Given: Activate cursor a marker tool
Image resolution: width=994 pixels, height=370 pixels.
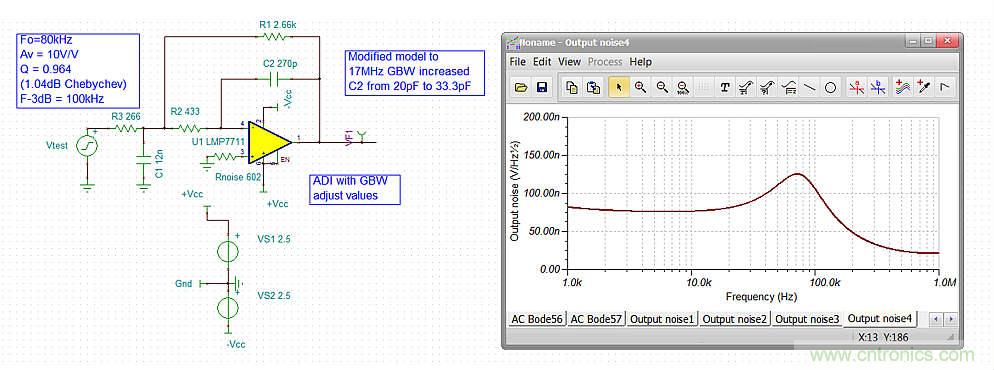Looking at the screenshot, I should tap(856, 87).
